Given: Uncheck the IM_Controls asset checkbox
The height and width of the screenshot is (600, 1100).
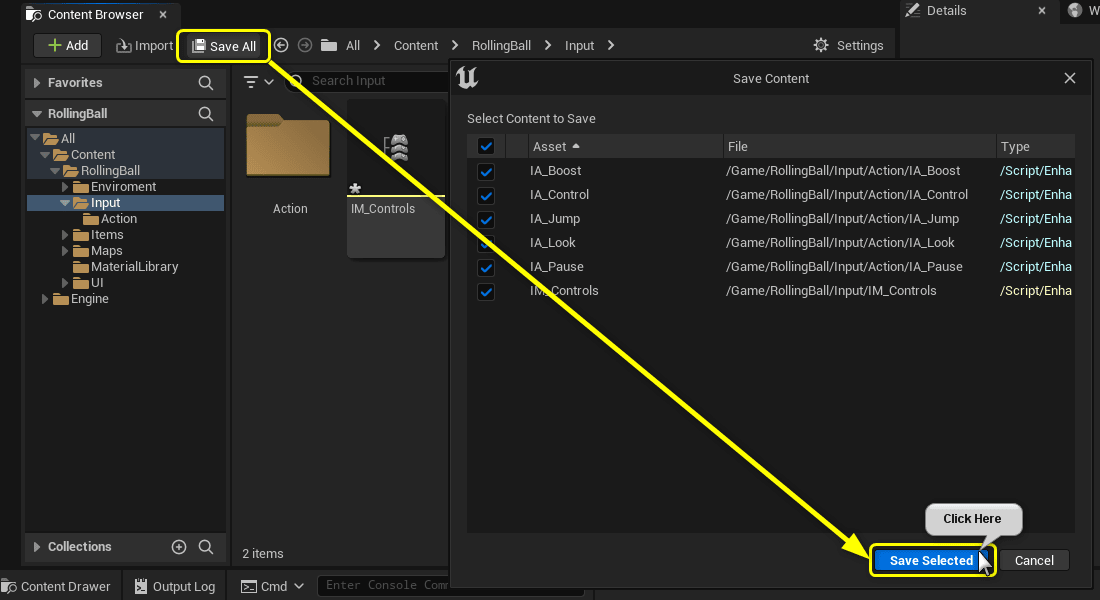Looking at the screenshot, I should [486, 291].
